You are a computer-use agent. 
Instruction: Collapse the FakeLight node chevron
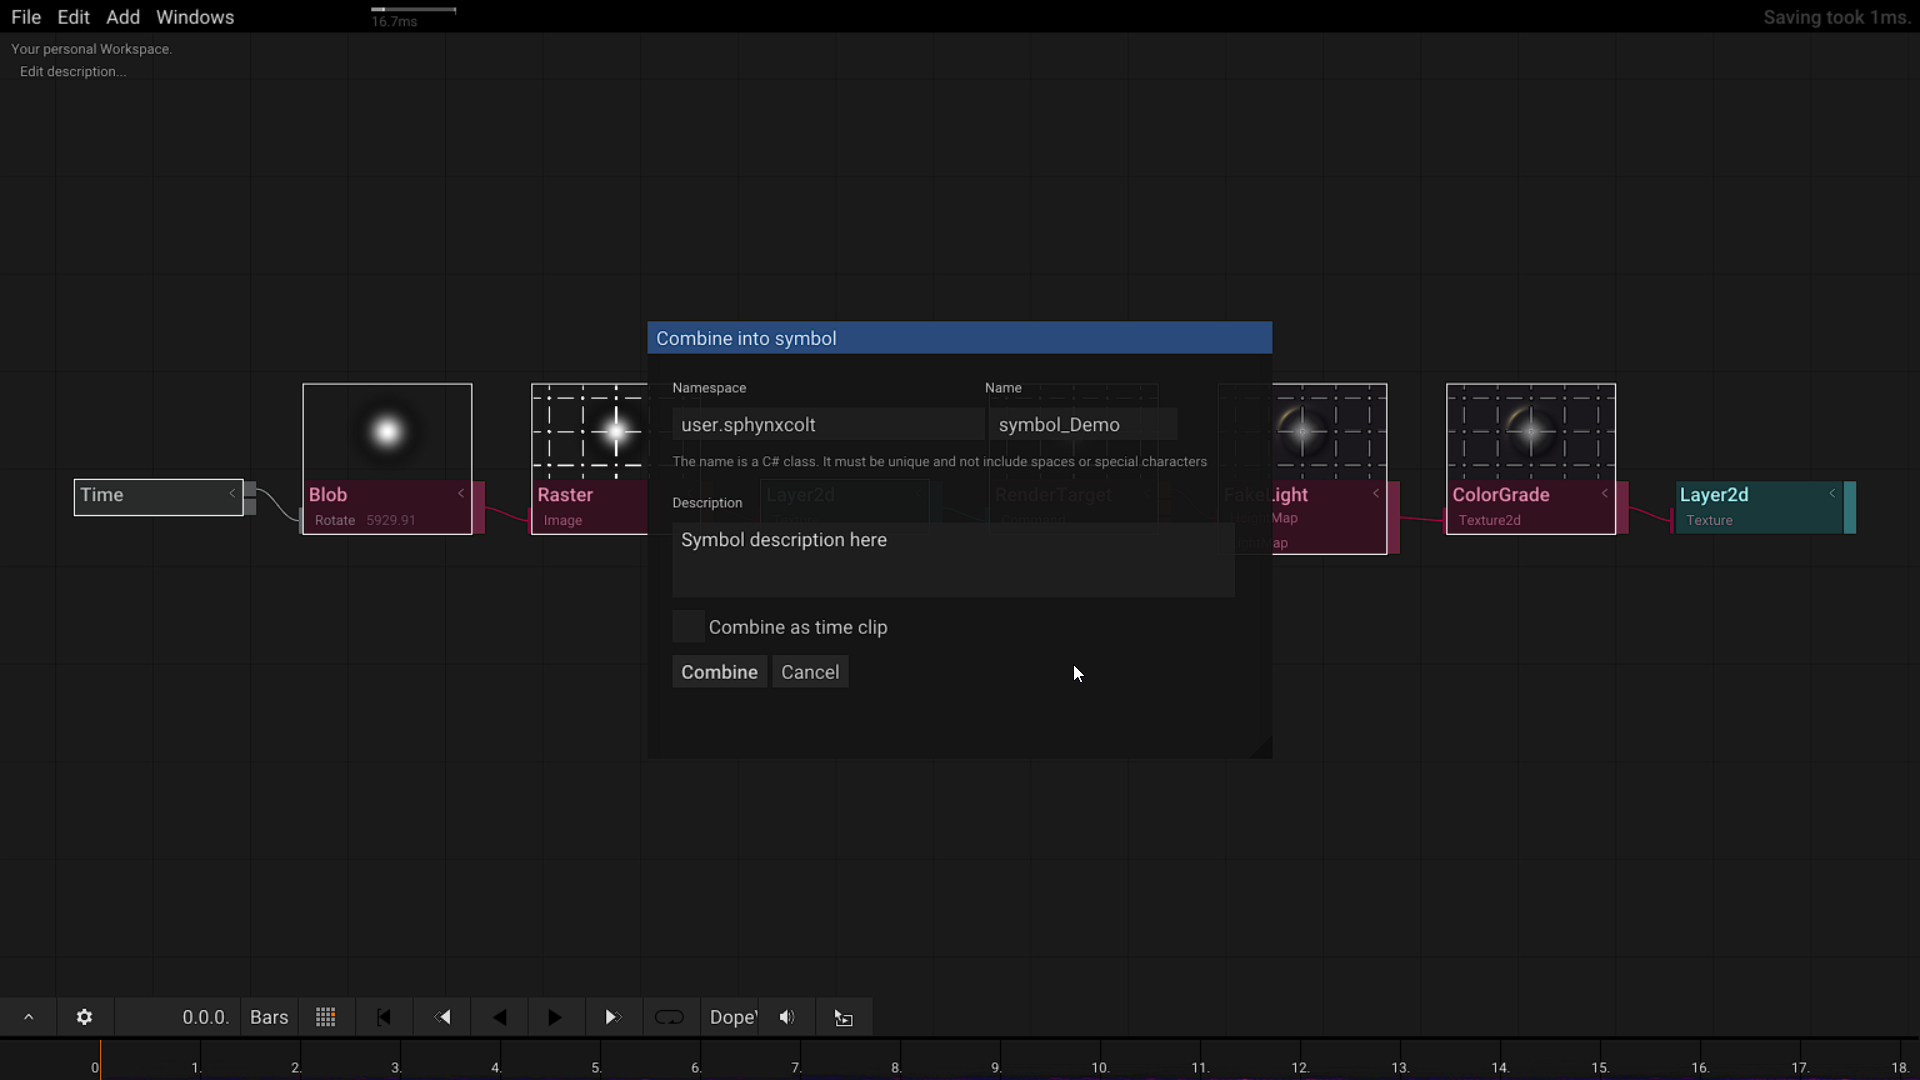click(x=1376, y=493)
